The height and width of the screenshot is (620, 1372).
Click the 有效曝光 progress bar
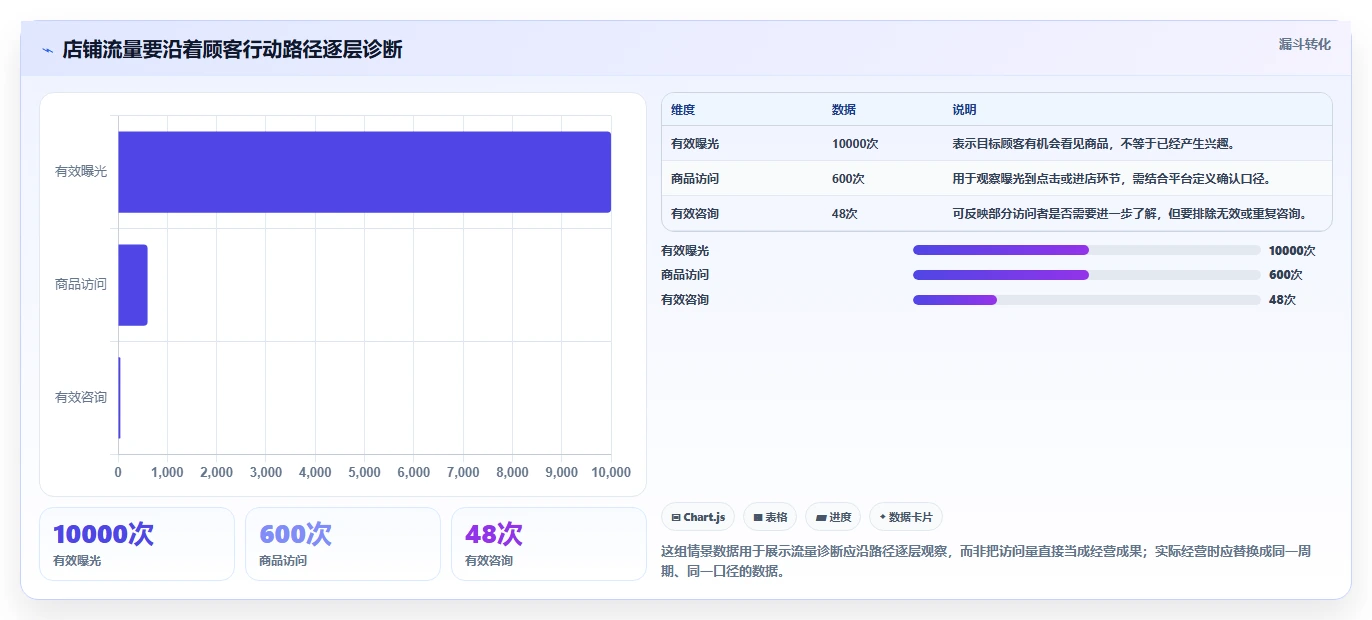[1087, 250]
